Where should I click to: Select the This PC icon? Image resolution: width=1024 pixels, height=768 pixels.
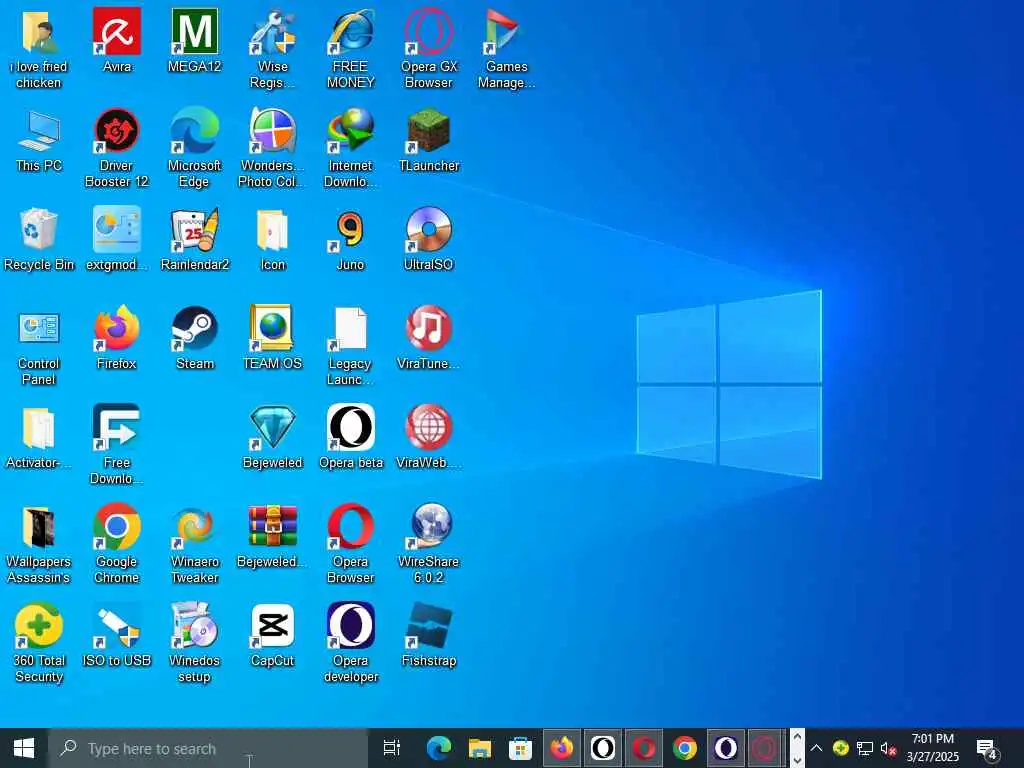click(39, 140)
